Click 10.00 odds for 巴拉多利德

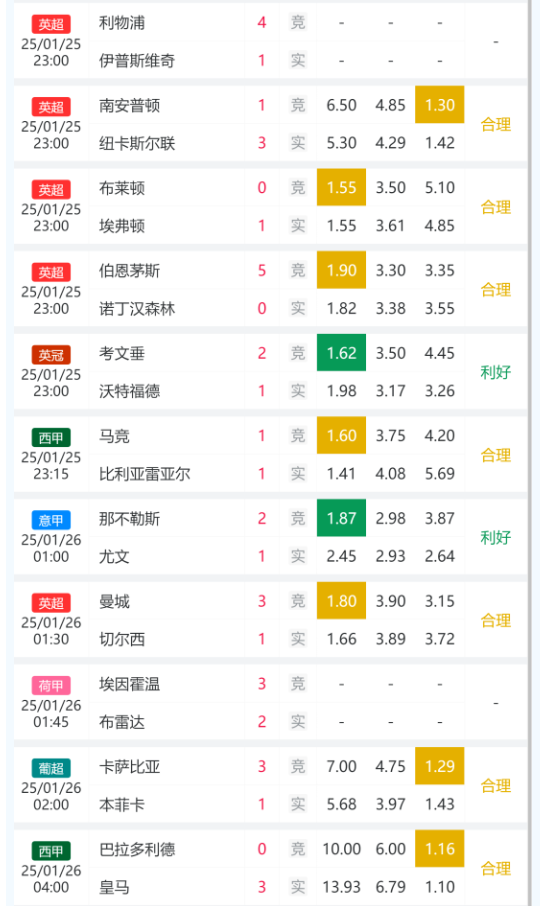pos(341,849)
